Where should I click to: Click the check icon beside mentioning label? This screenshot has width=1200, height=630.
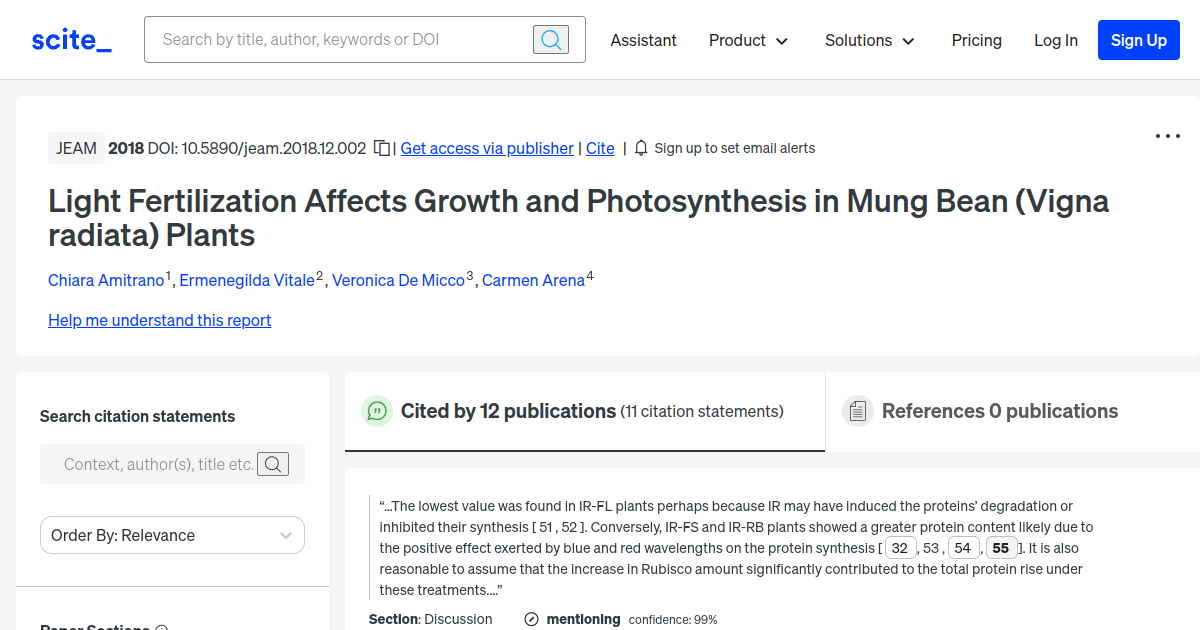click(530, 619)
